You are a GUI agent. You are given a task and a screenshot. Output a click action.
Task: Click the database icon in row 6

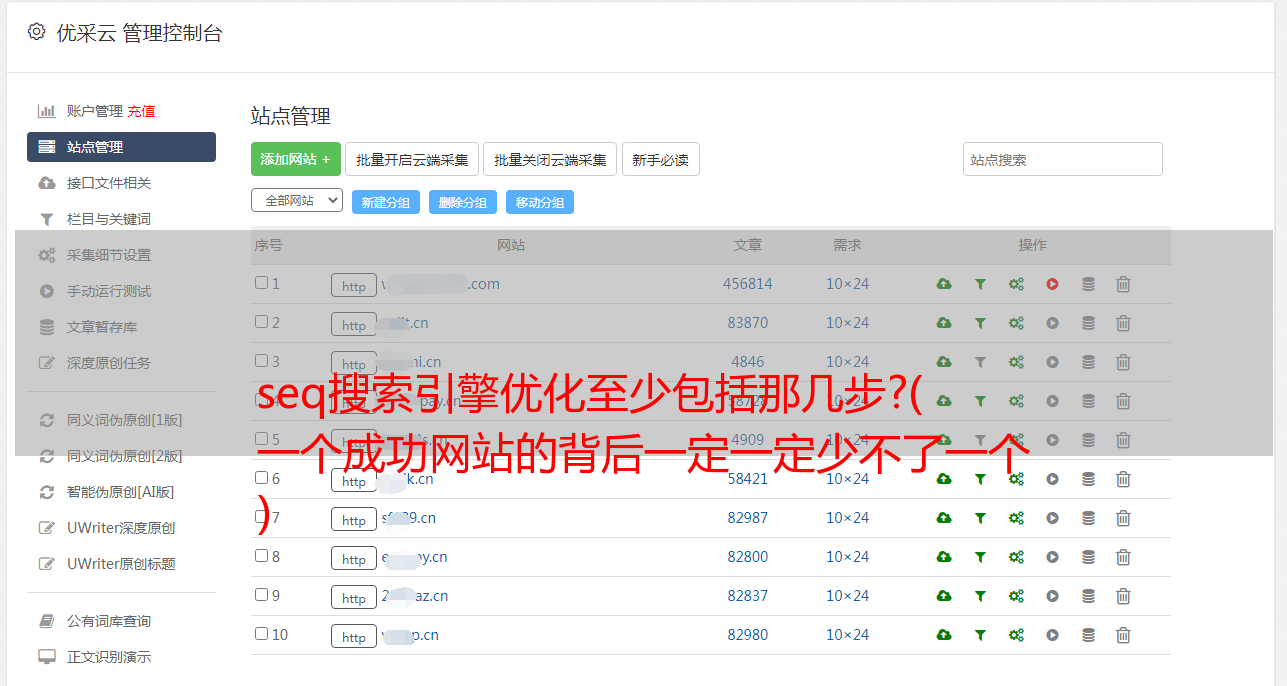[1088, 479]
